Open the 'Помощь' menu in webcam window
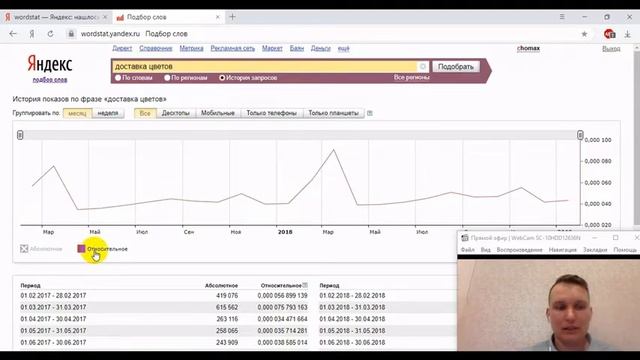Screen dimensions: 640x360 [x=625, y=249]
